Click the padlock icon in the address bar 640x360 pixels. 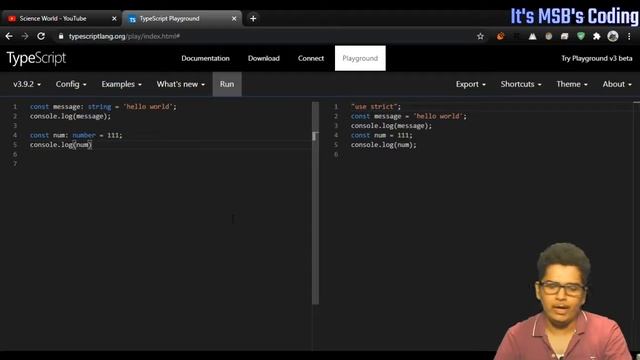click(x=61, y=36)
